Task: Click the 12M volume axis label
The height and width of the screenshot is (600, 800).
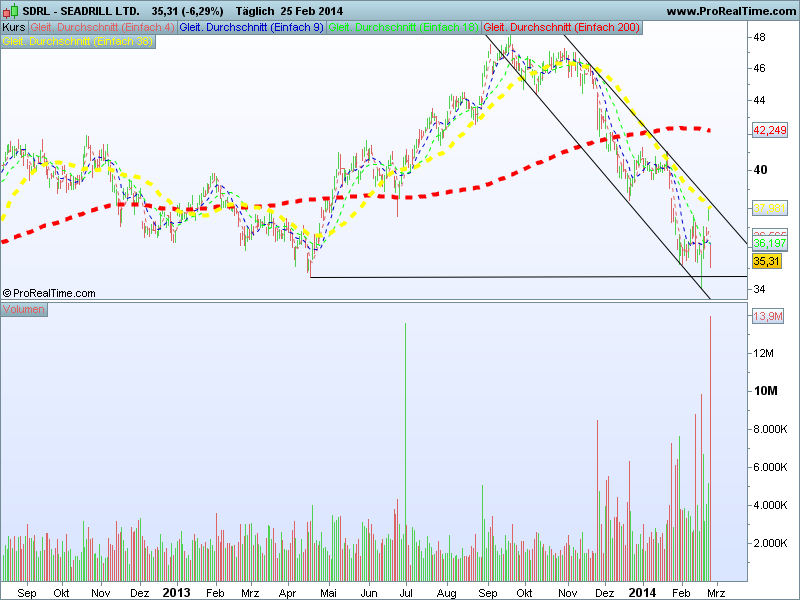Action: 764,354
